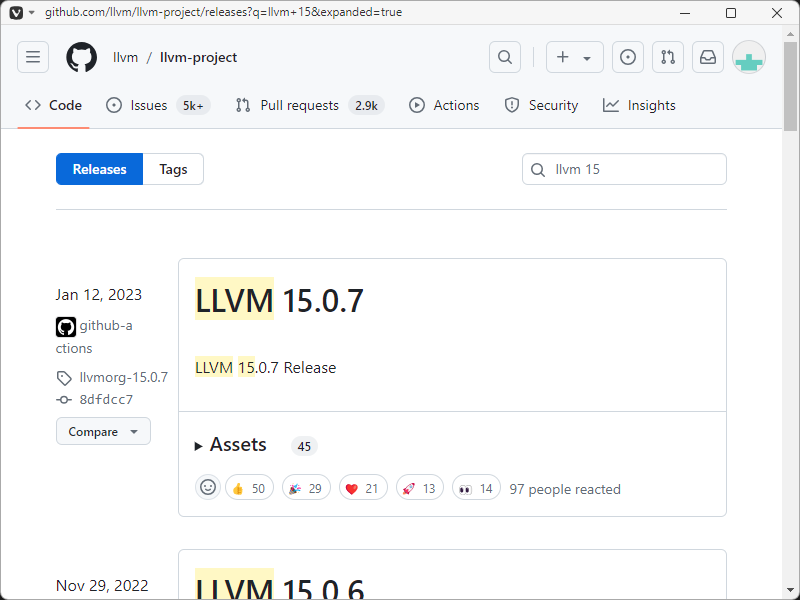Switch to the Code tab
Viewport: 800px width, 600px height.
(54, 106)
